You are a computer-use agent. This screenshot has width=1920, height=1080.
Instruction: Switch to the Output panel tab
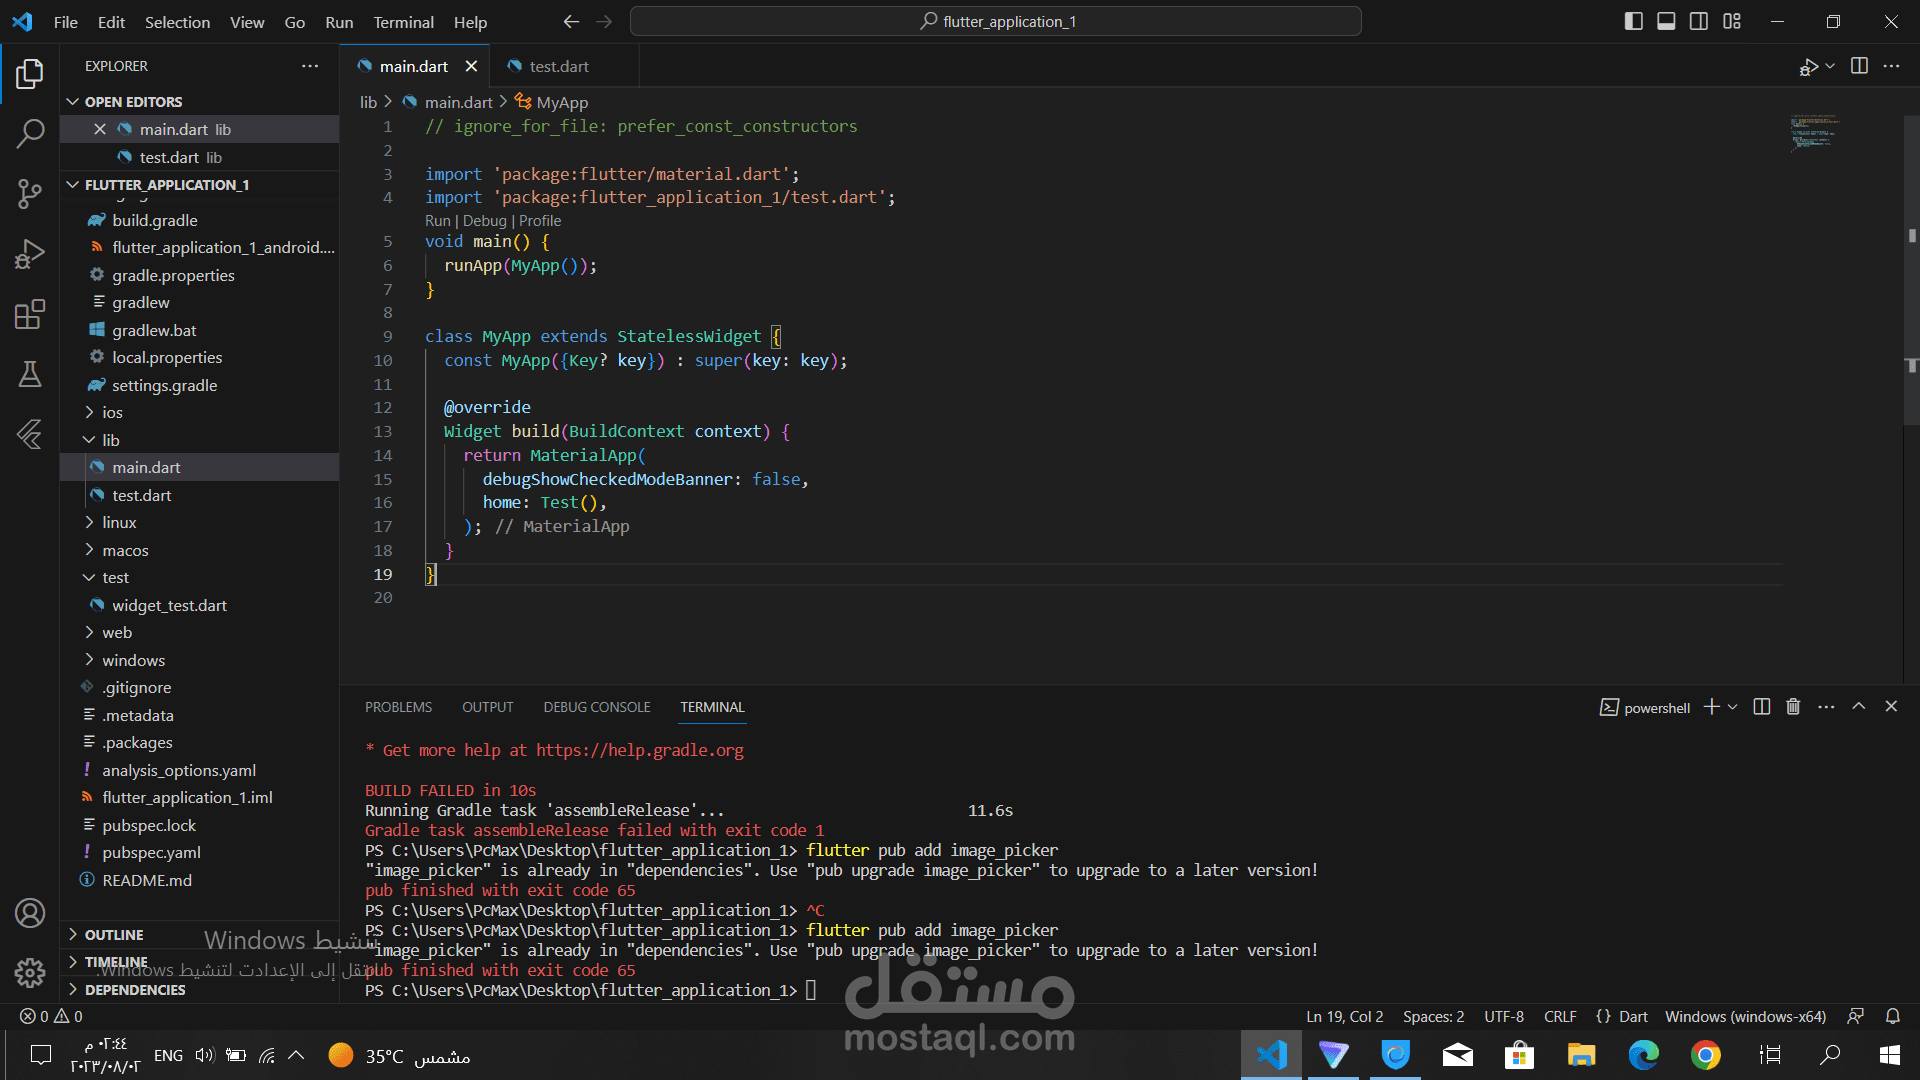488,707
